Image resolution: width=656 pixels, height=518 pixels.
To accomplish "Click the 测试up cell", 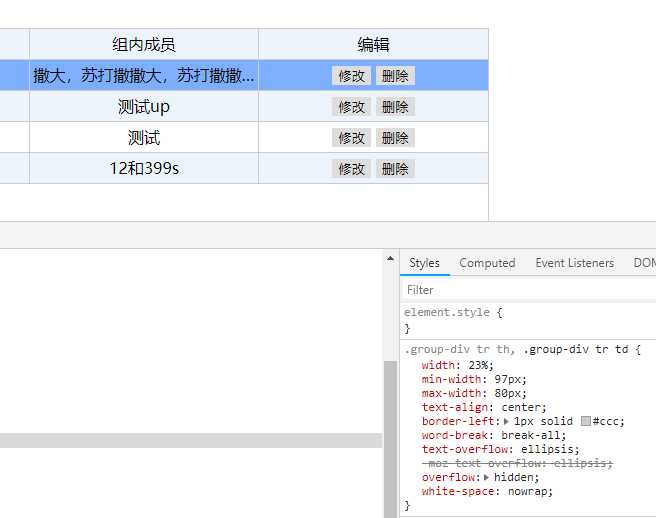I will click(x=144, y=107).
